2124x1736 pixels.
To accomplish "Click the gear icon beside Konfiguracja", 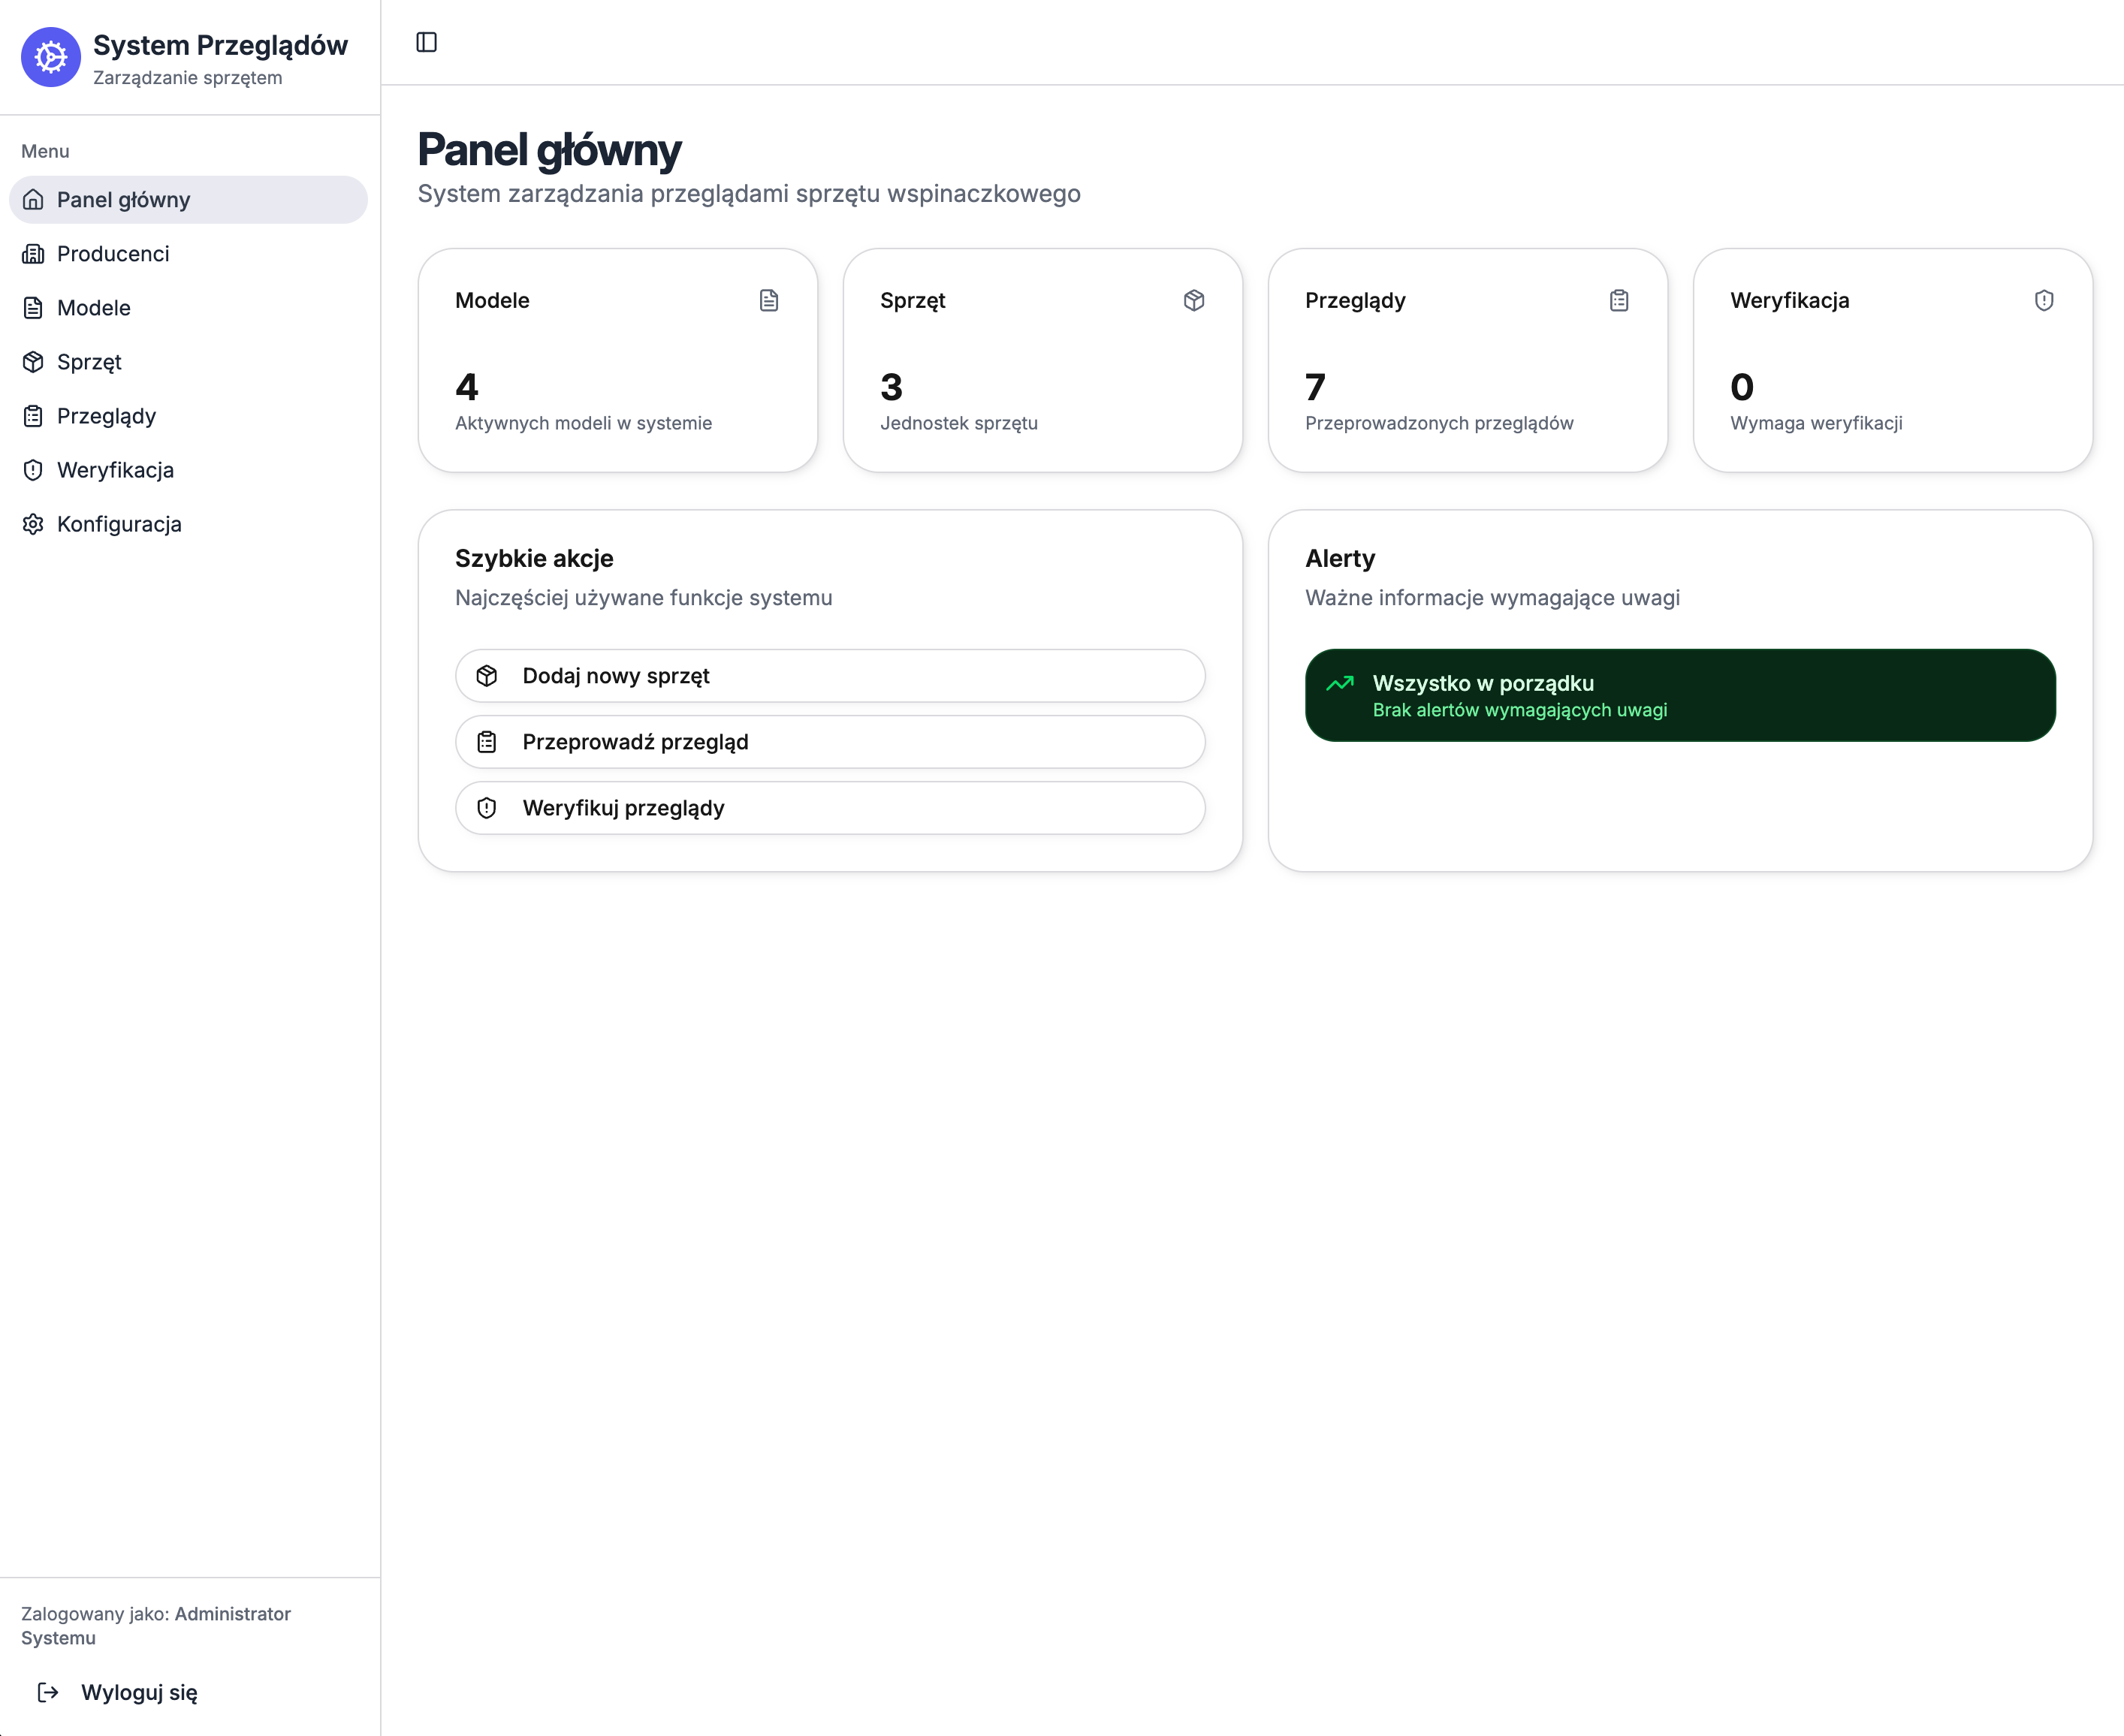I will coord(33,524).
